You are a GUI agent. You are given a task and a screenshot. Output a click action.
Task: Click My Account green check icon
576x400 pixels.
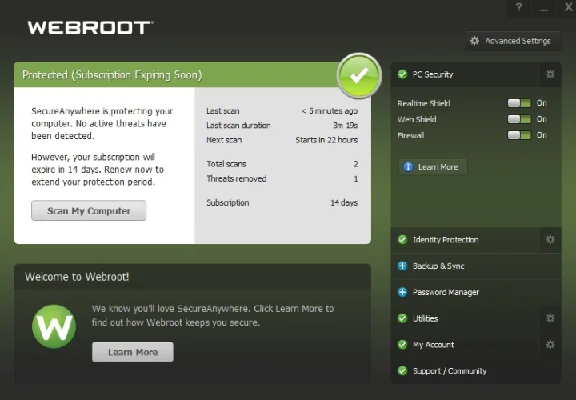coord(402,345)
